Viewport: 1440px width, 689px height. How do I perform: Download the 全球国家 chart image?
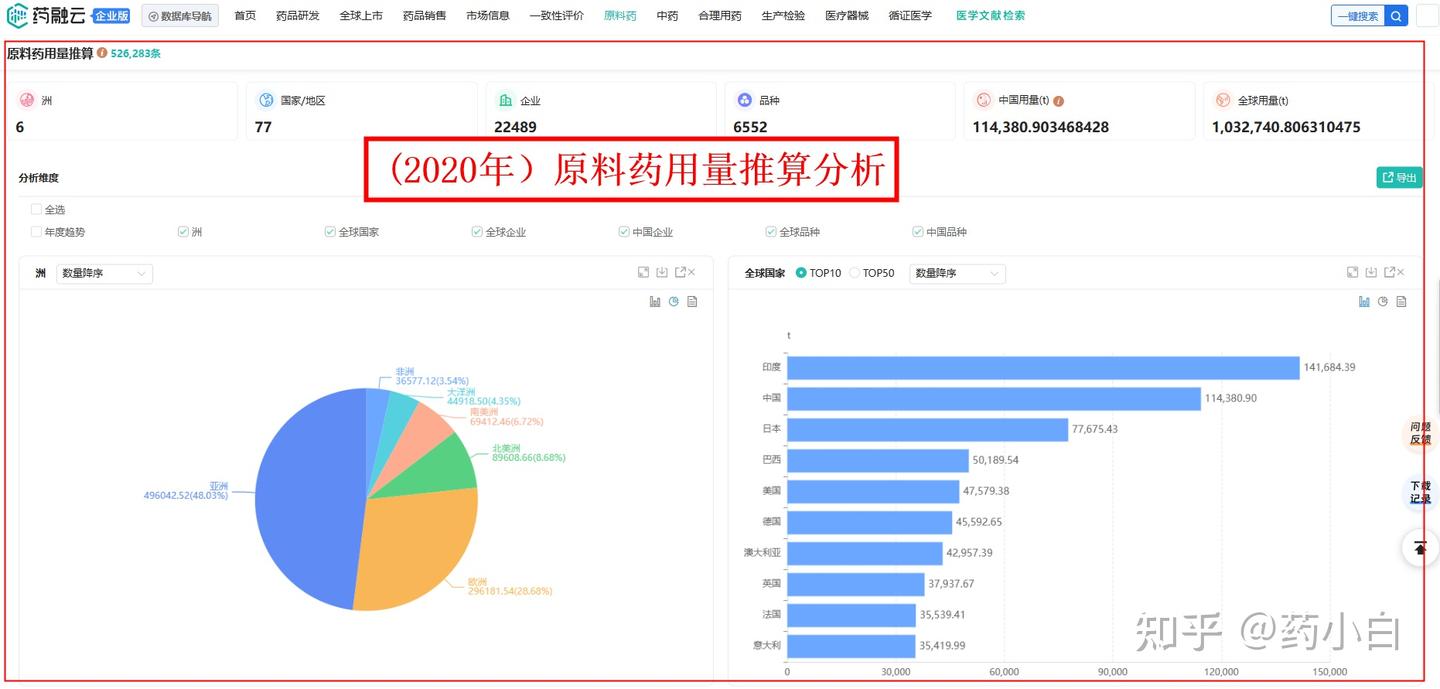click(x=1371, y=272)
